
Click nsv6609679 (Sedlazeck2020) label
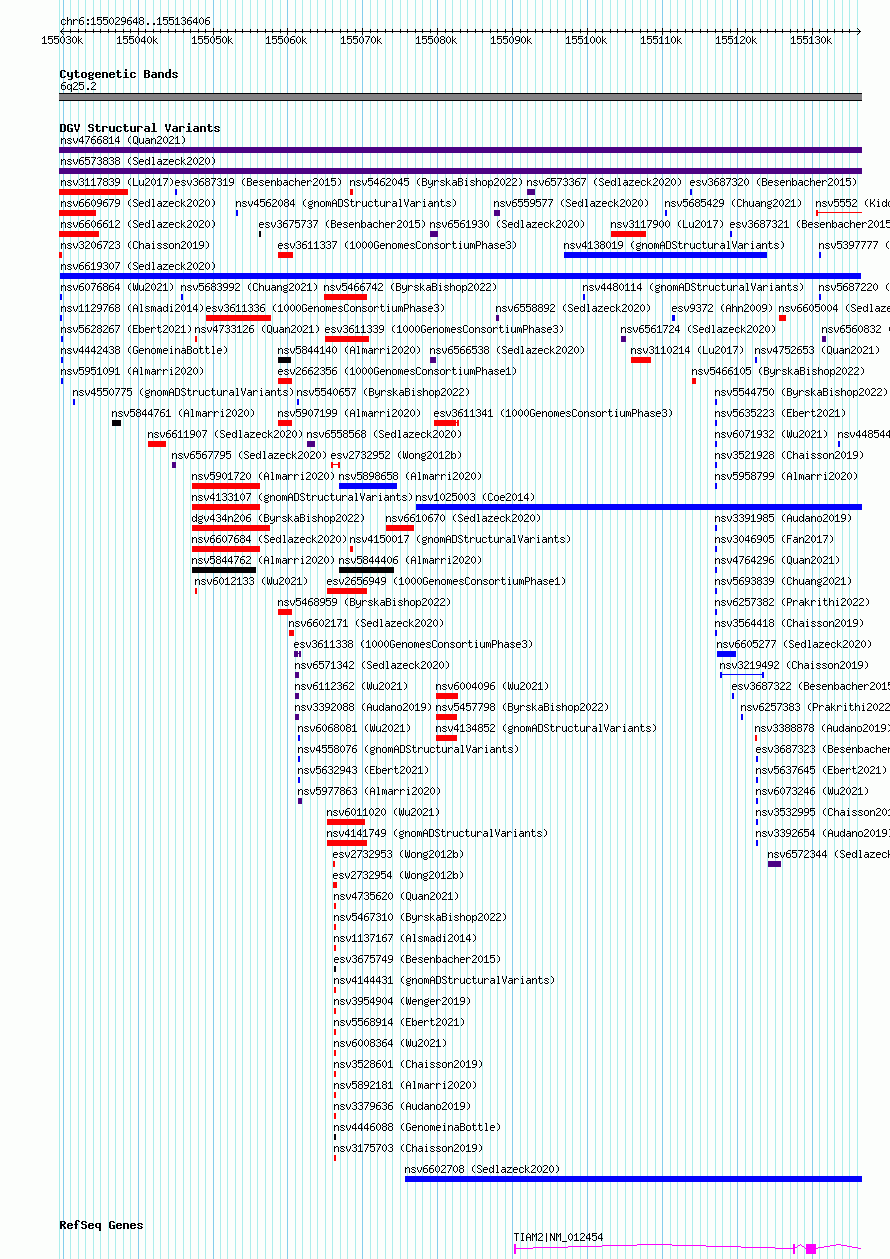coord(137,203)
